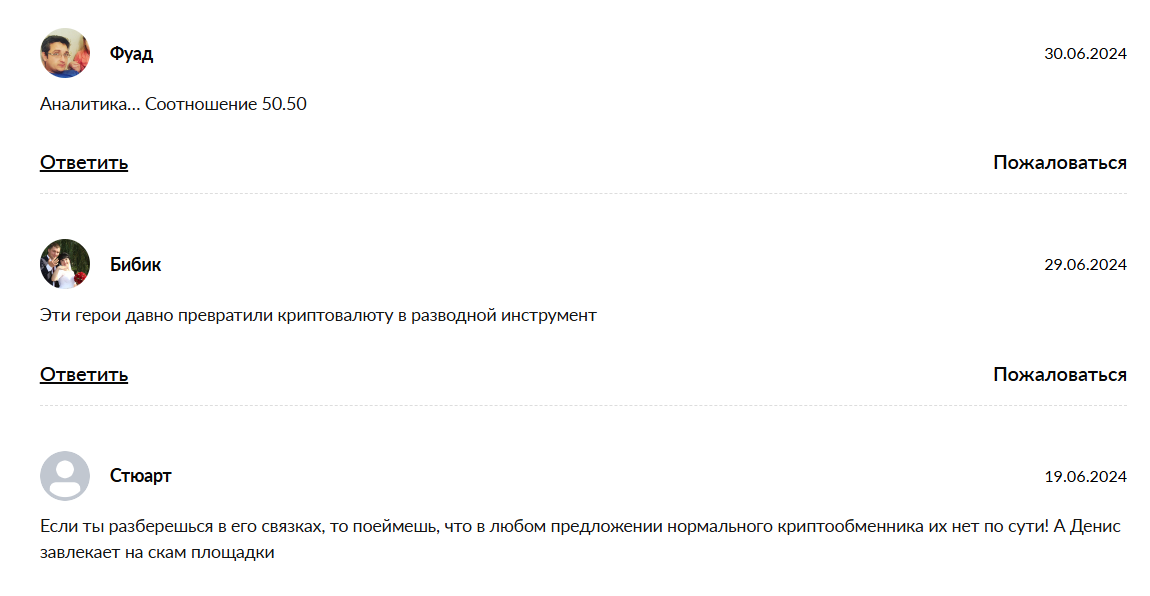
Task: Click Бибик's profile avatar photo
Action: coord(65,264)
